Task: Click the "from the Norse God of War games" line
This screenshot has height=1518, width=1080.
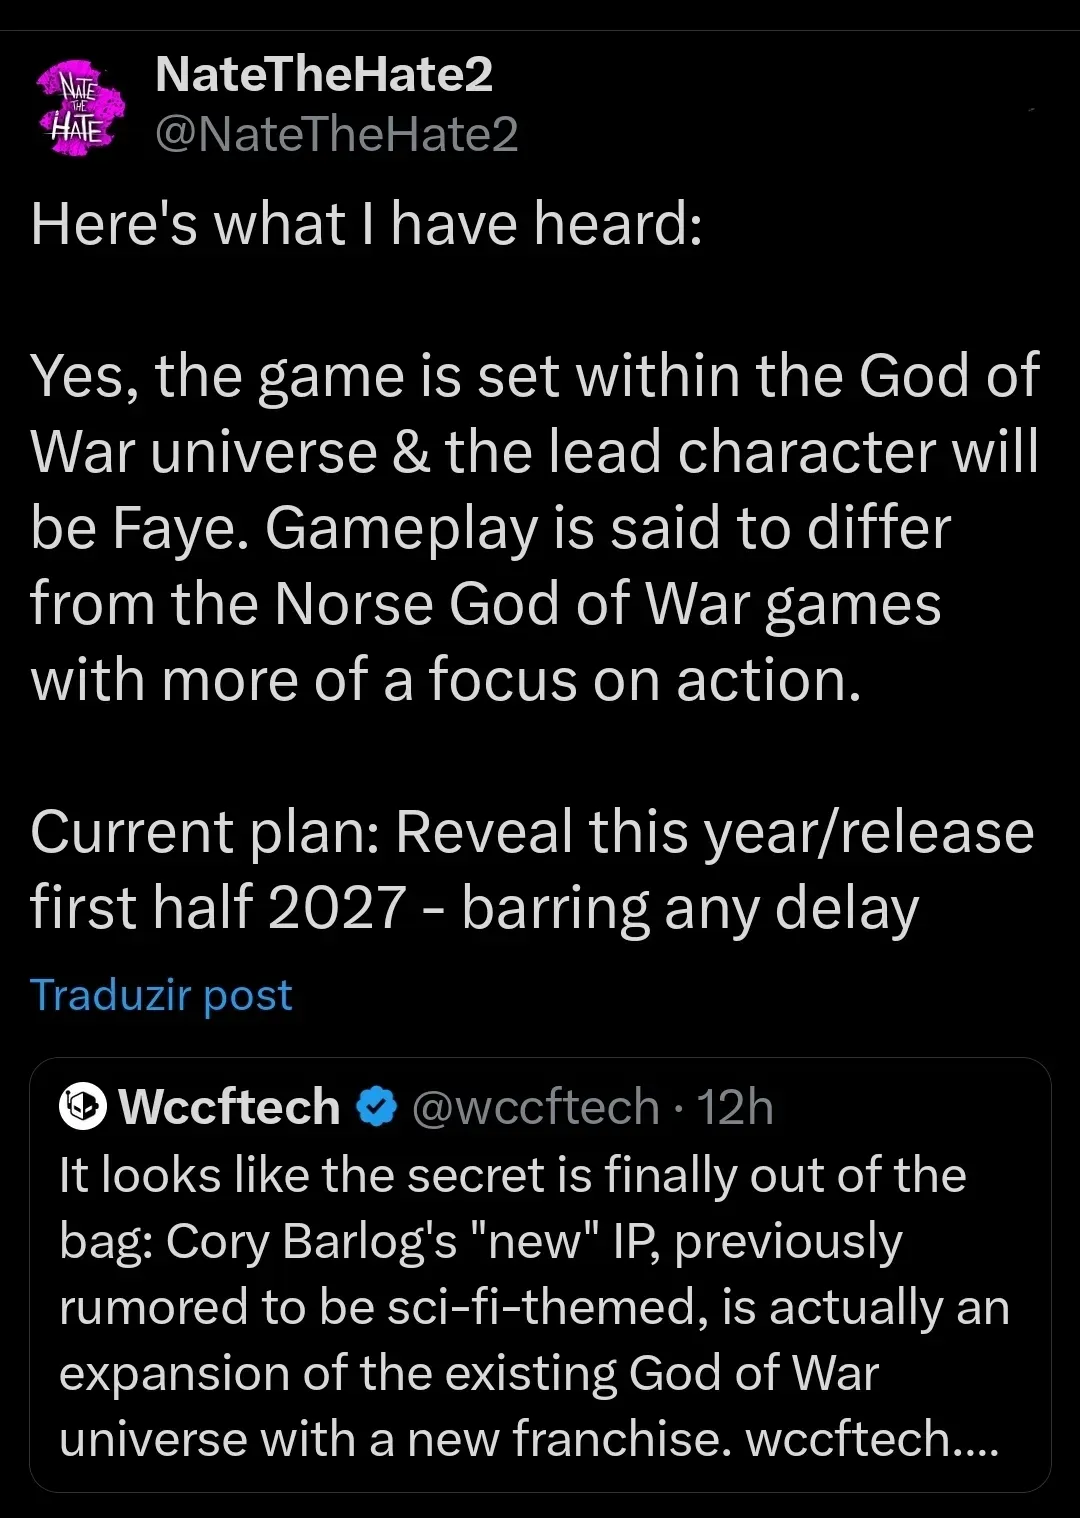Action: coord(485,604)
